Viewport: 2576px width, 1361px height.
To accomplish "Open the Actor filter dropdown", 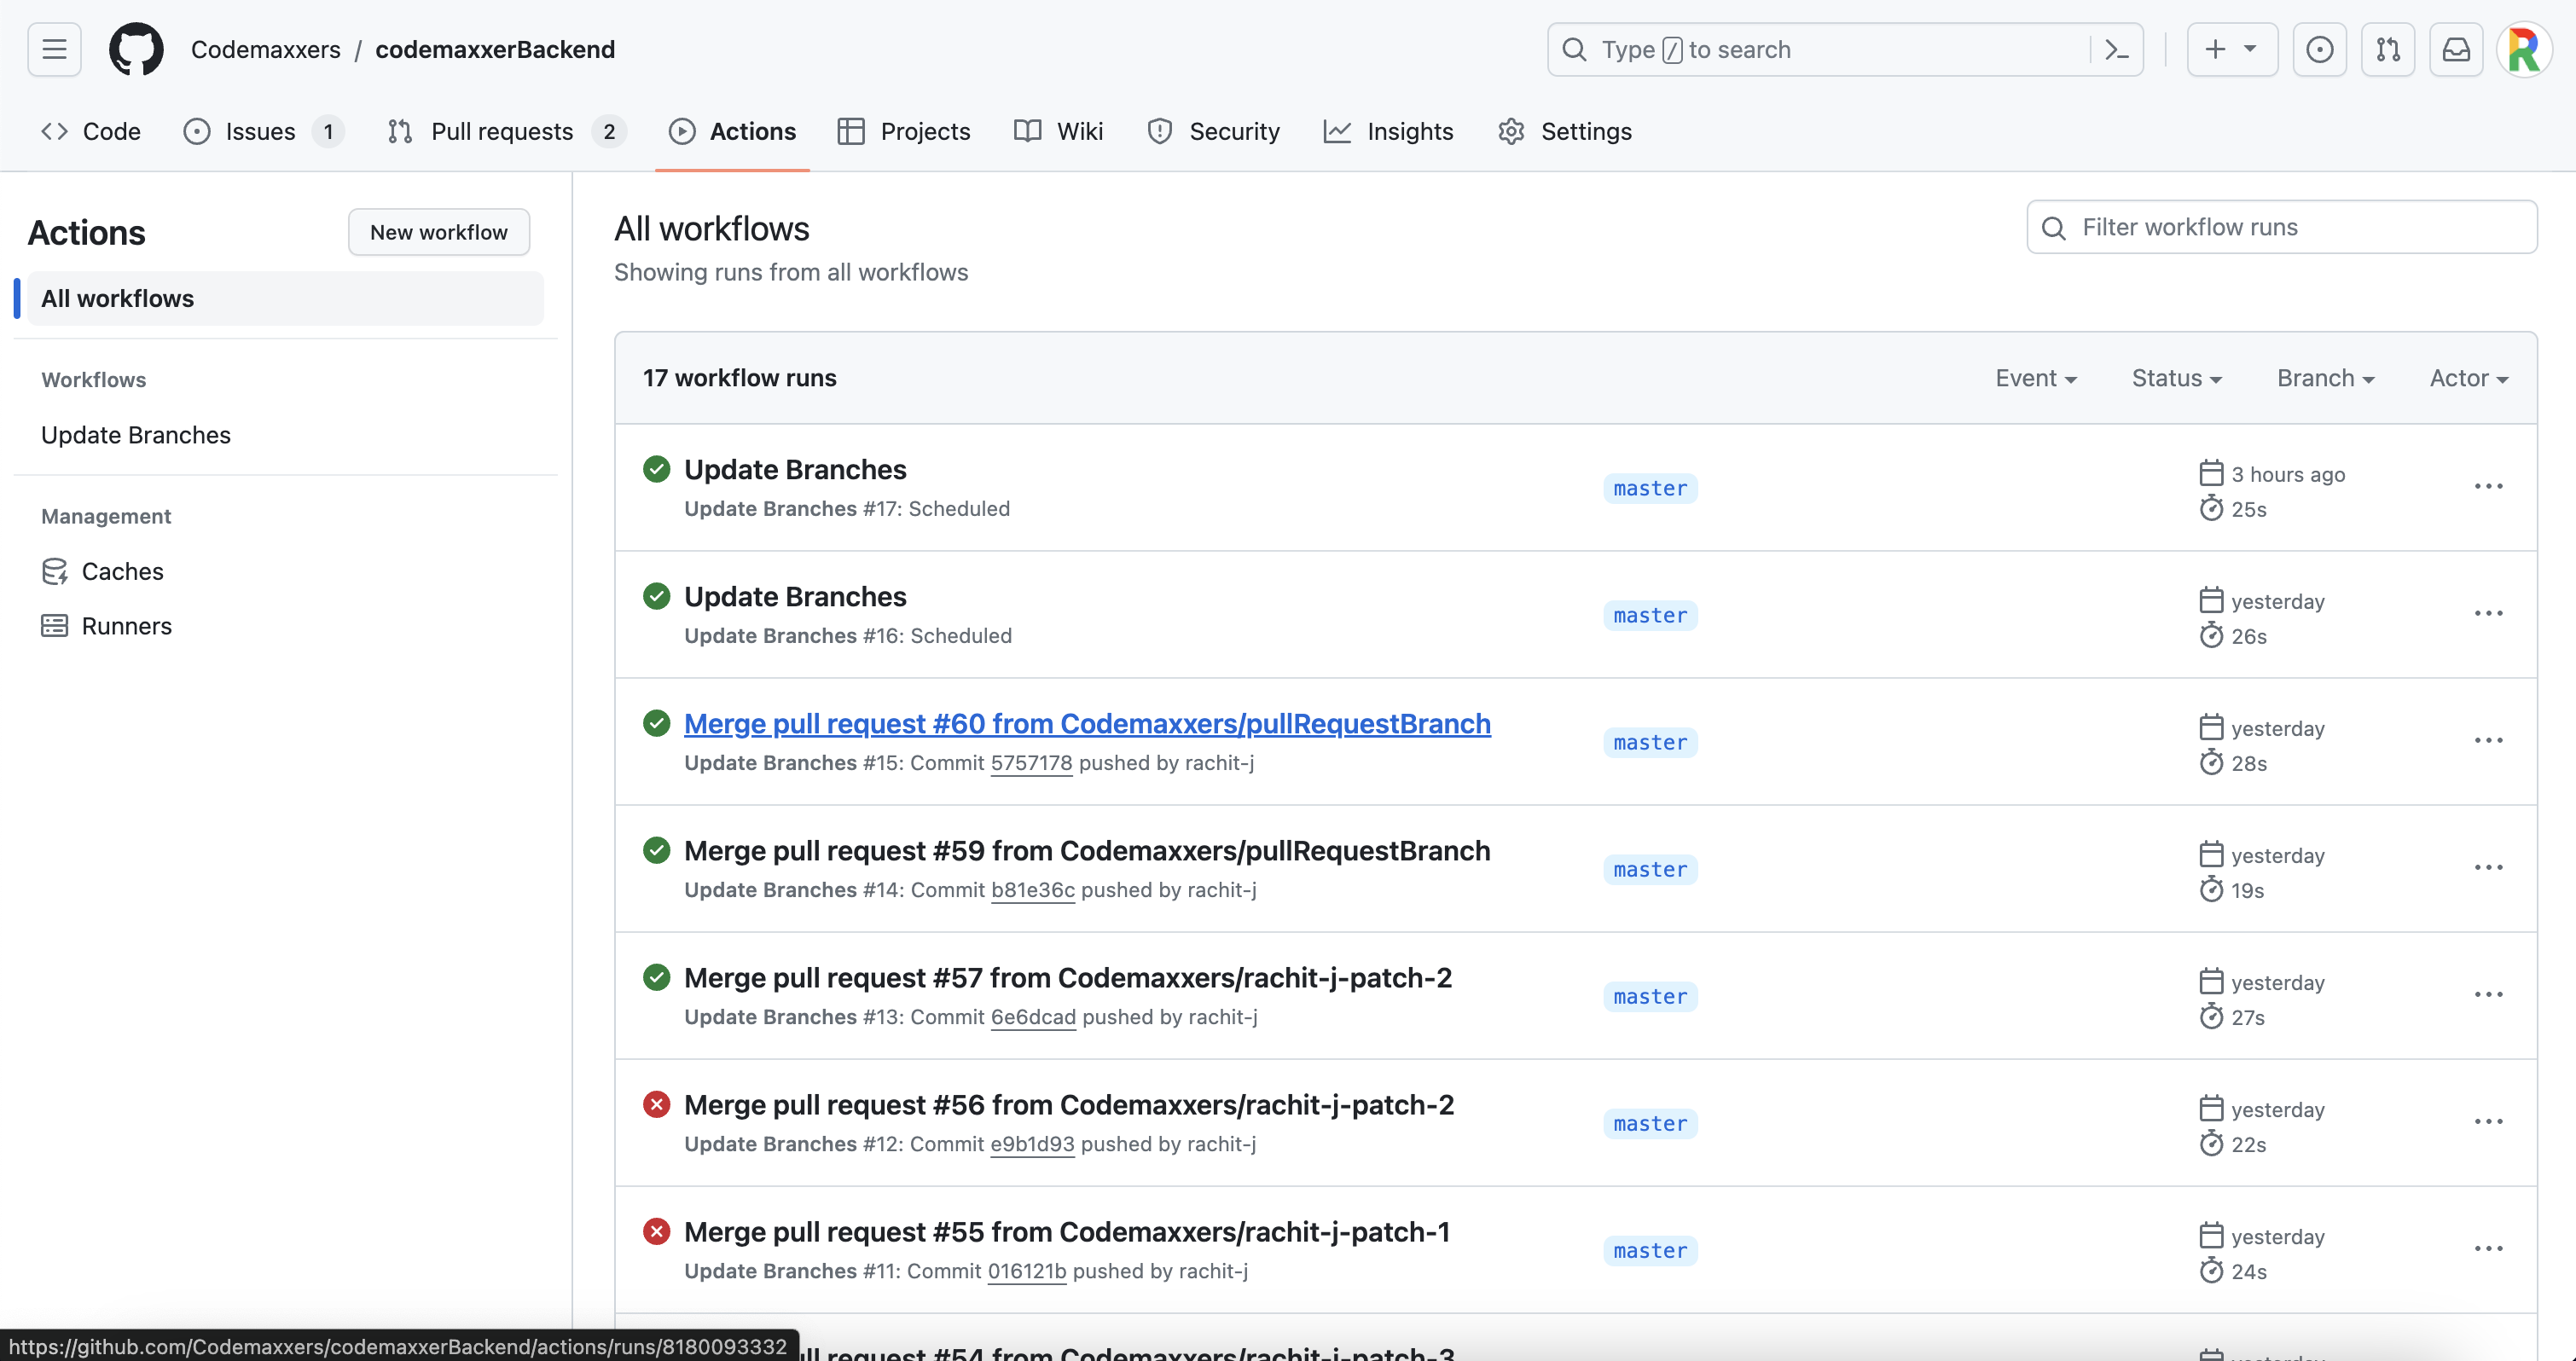I will (2469, 378).
